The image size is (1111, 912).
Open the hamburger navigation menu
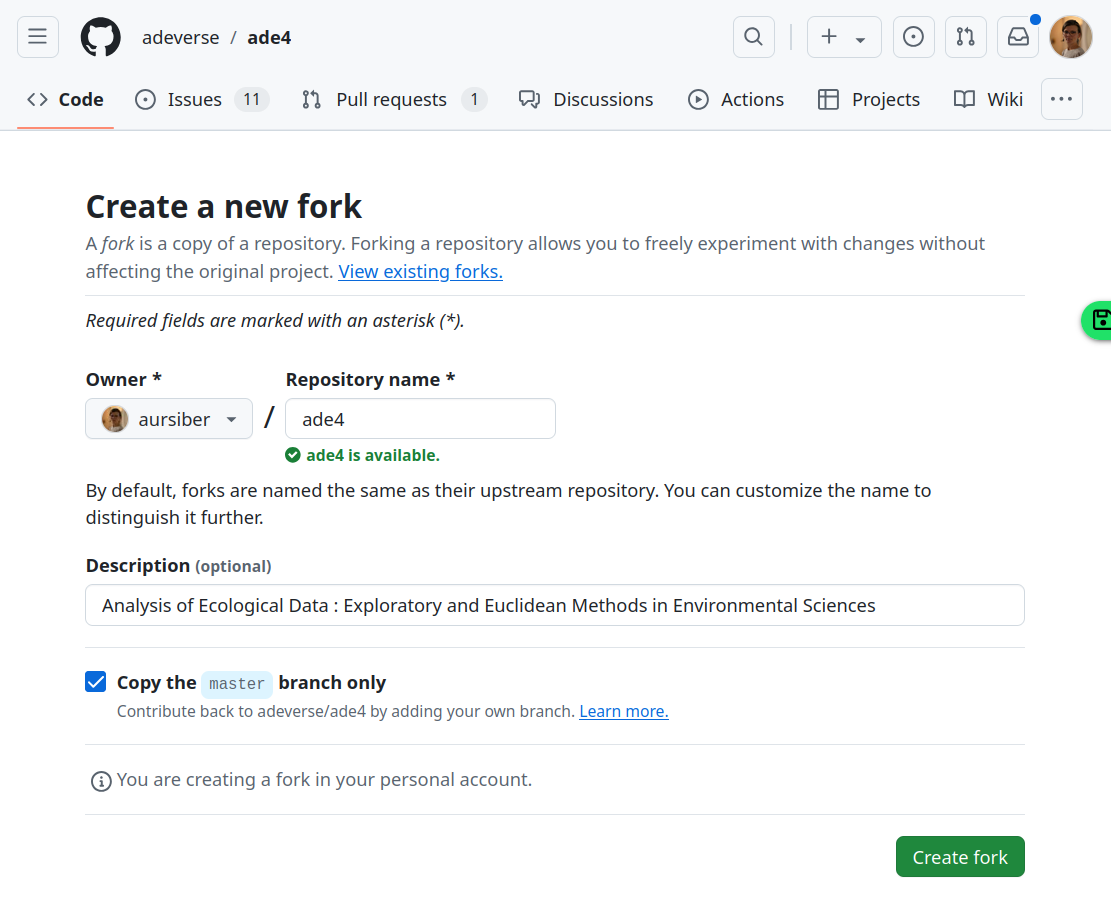pos(38,37)
